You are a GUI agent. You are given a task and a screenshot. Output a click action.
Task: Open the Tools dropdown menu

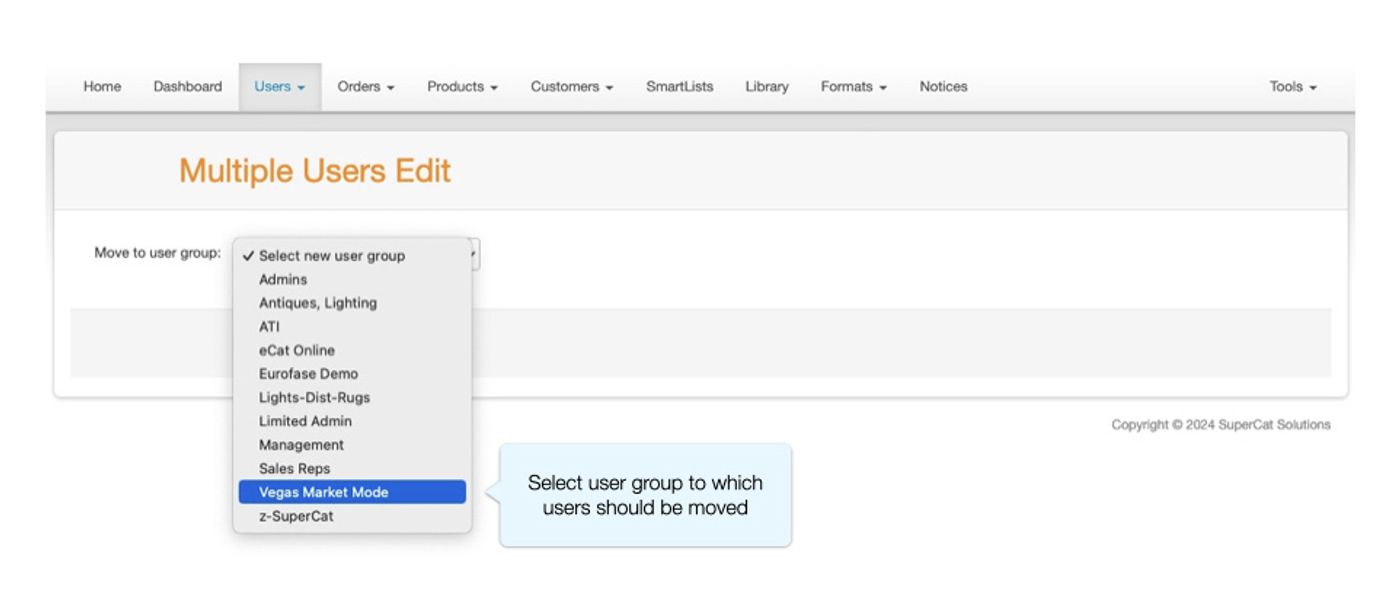(1293, 87)
